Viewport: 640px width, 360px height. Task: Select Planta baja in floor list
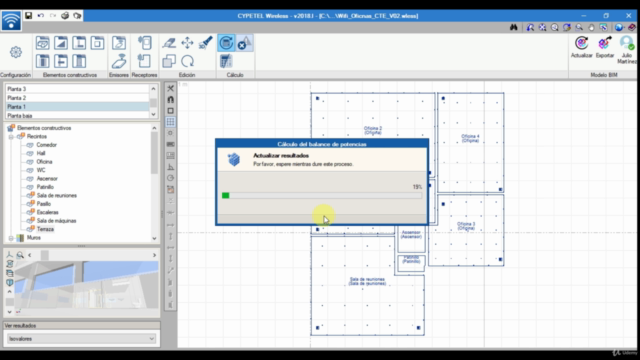click(77, 116)
